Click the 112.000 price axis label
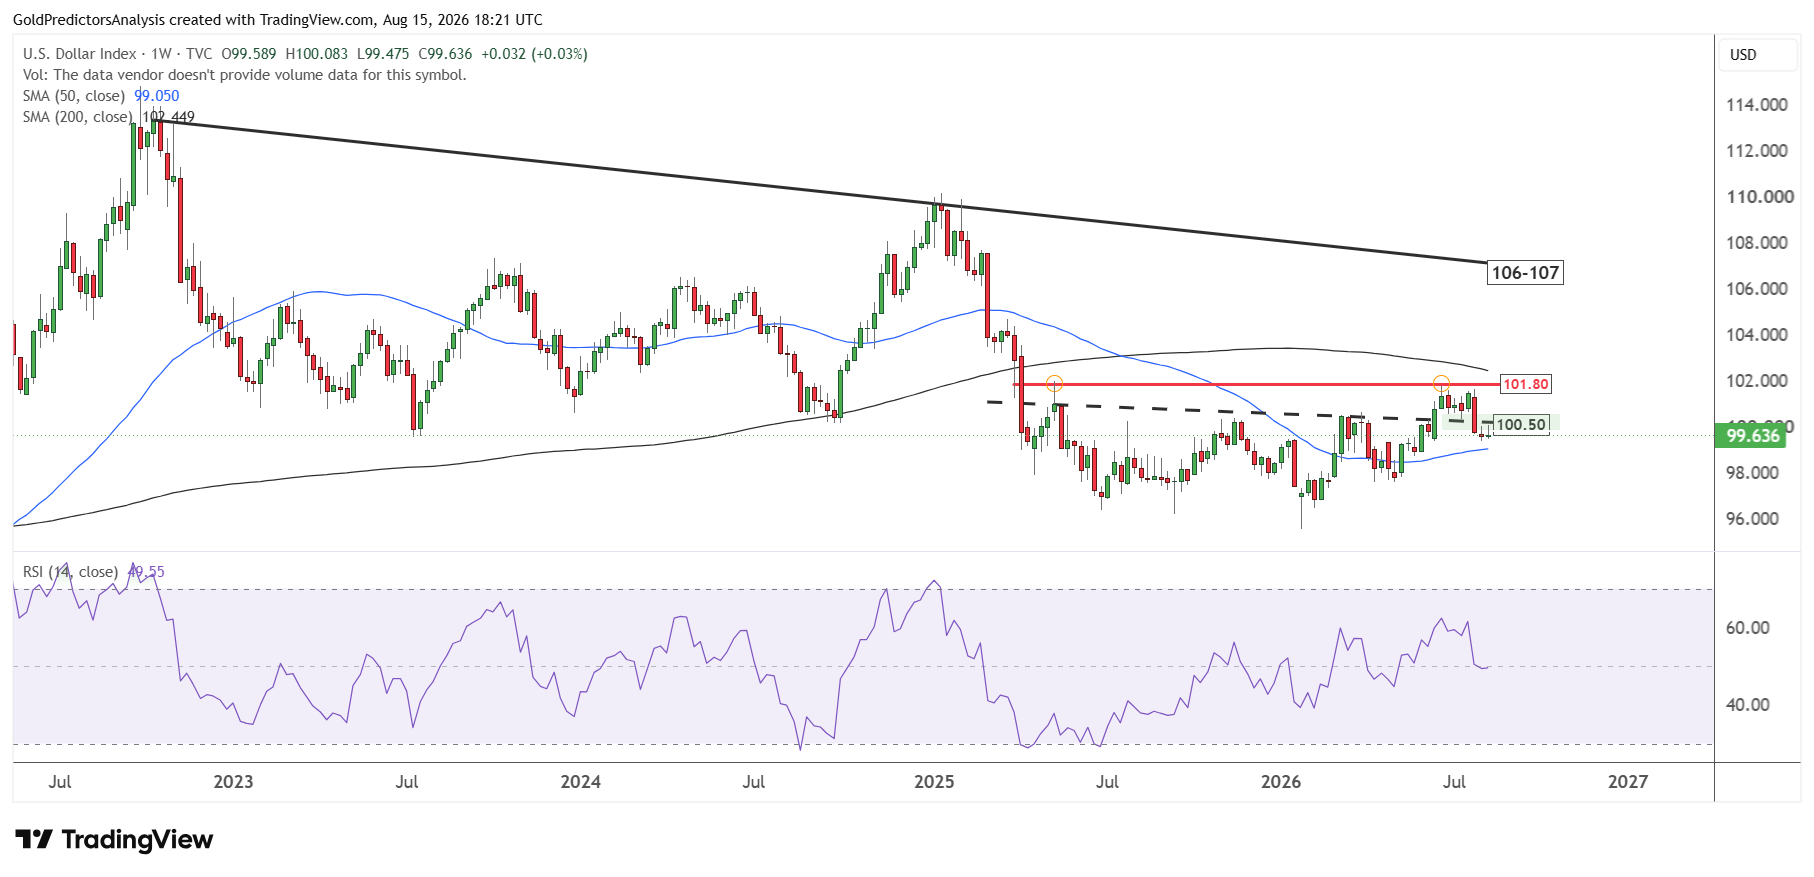Image resolution: width=1814 pixels, height=877 pixels. point(1757,151)
